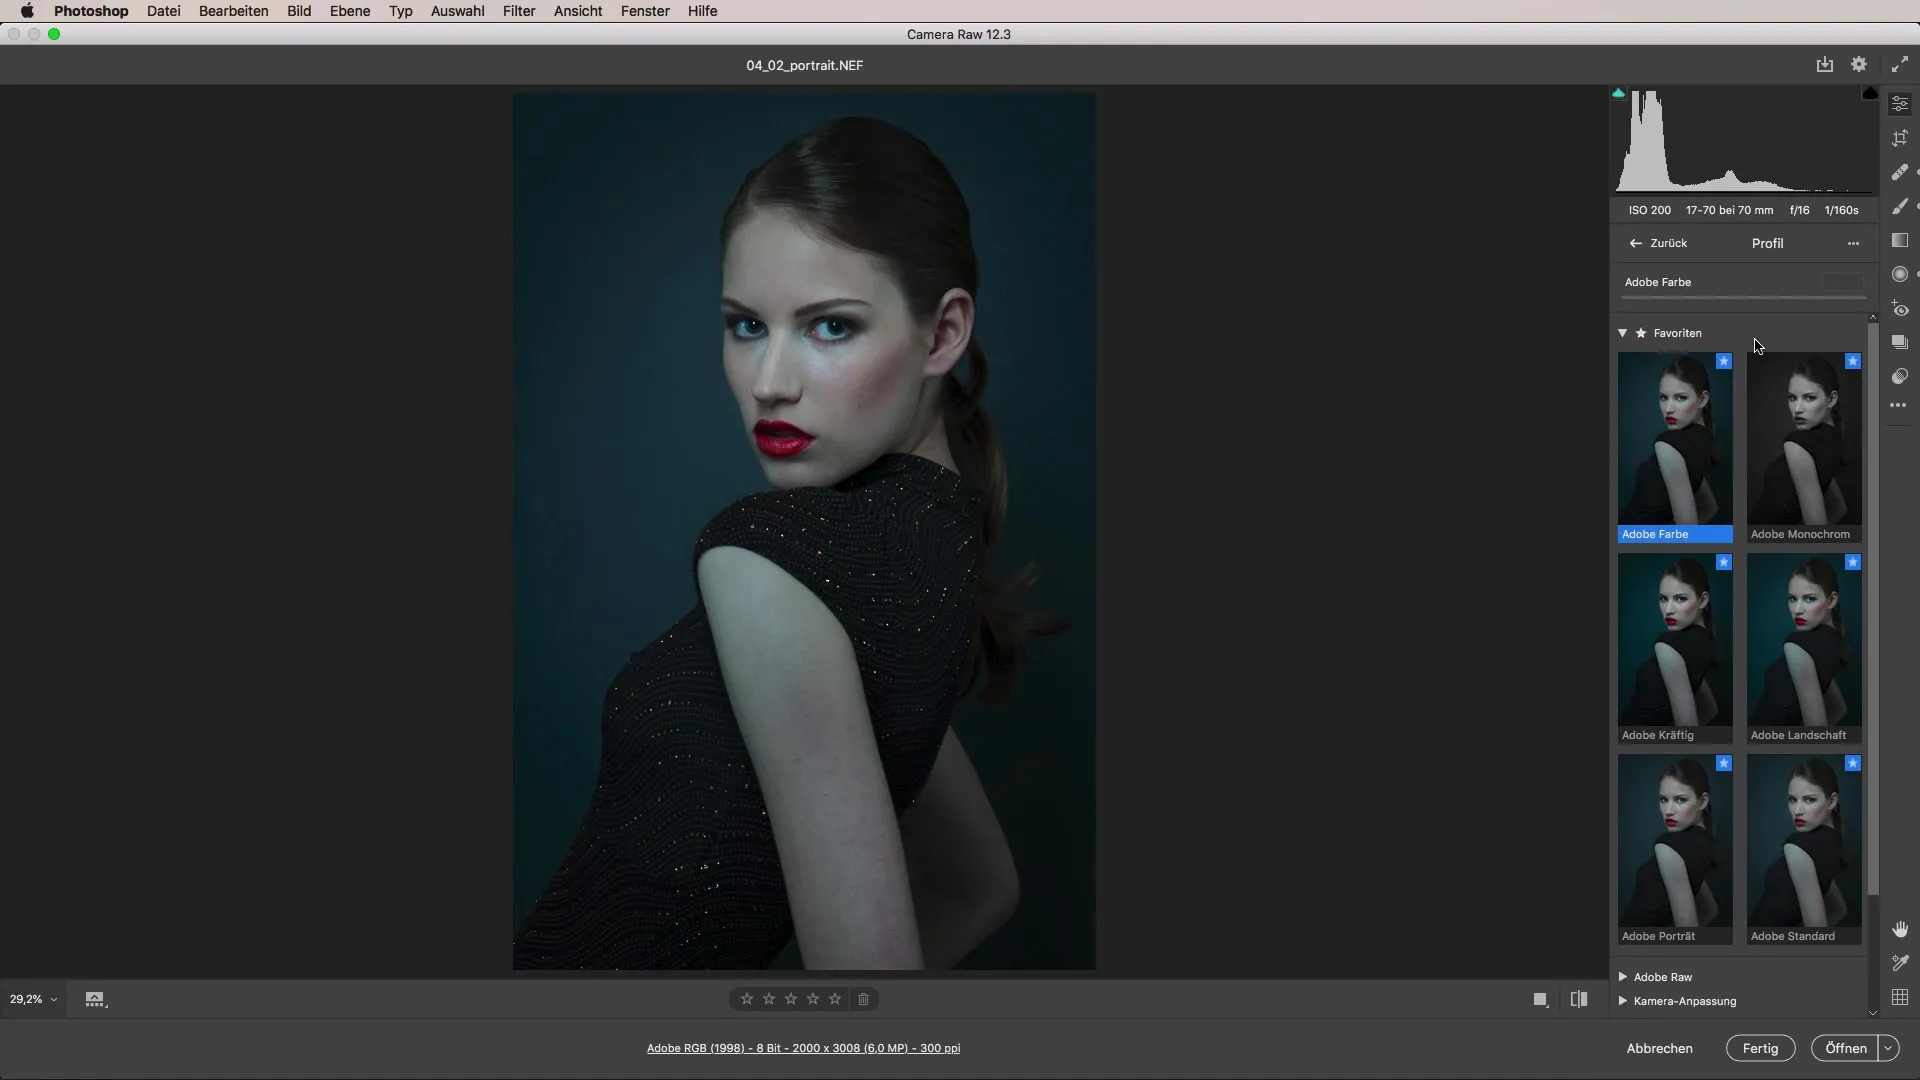Screen dimensions: 1920x1080
Task: Open more image settings ellipsis in toolbar
Action: click(x=1898, y=406)
